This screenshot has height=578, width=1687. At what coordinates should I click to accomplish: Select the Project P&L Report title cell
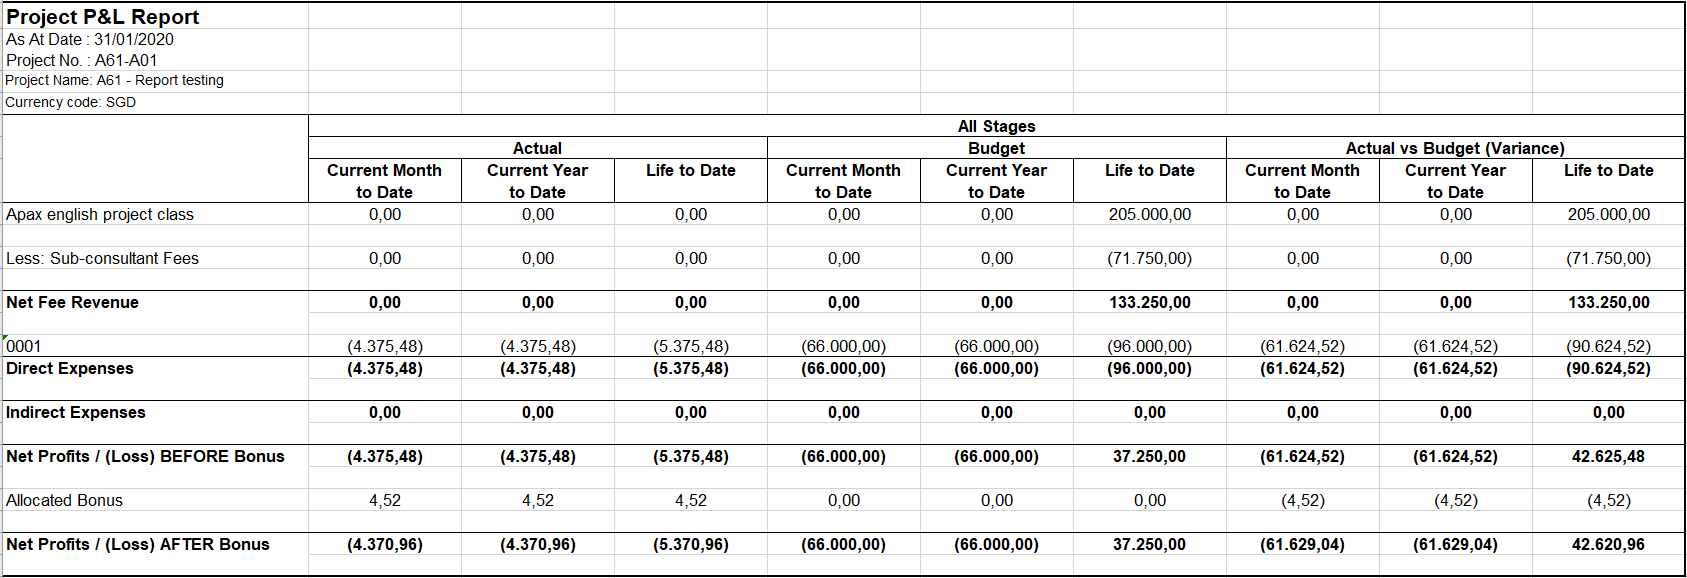point(103,17)
